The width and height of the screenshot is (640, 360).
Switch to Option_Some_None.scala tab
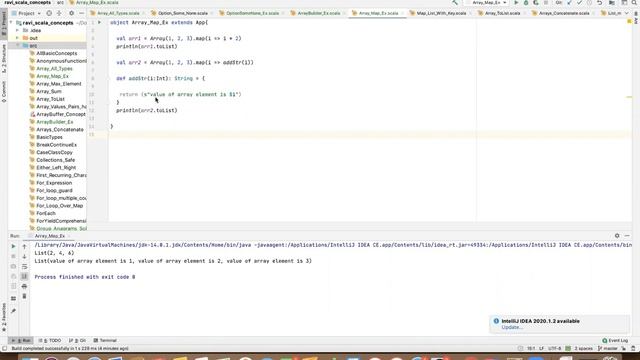pos(182,13)
